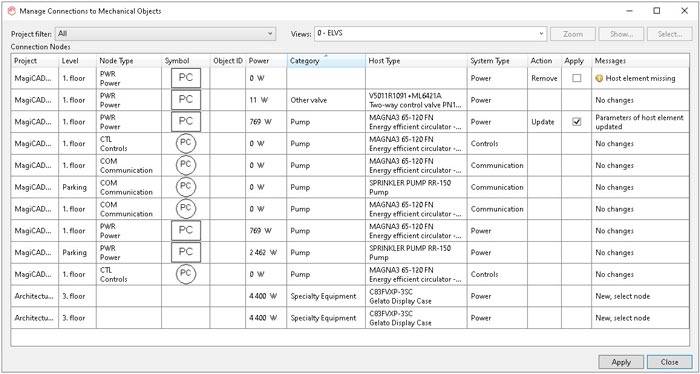Click the application icon in the title bar

[11, 11]
